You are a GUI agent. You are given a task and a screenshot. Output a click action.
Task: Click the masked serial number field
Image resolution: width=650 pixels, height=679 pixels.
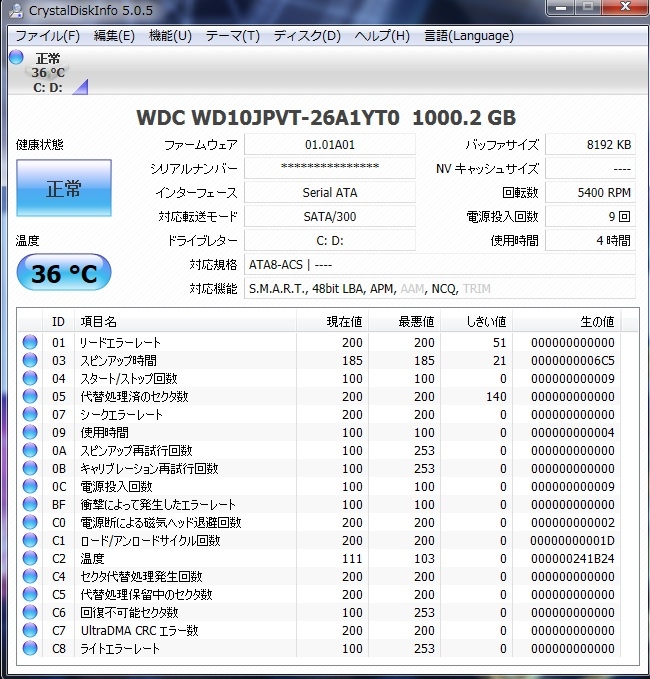coord(330,168)
